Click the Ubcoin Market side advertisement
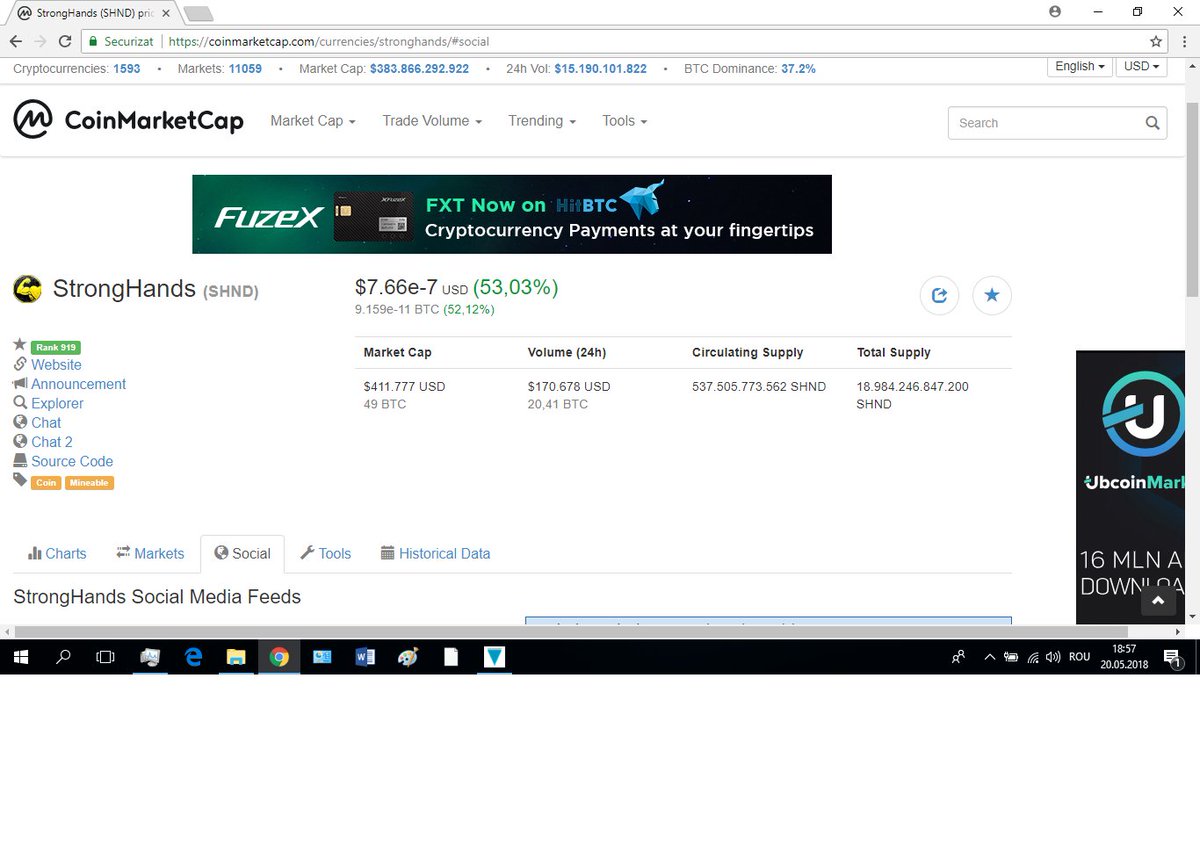 click(x=1130, y=487)
